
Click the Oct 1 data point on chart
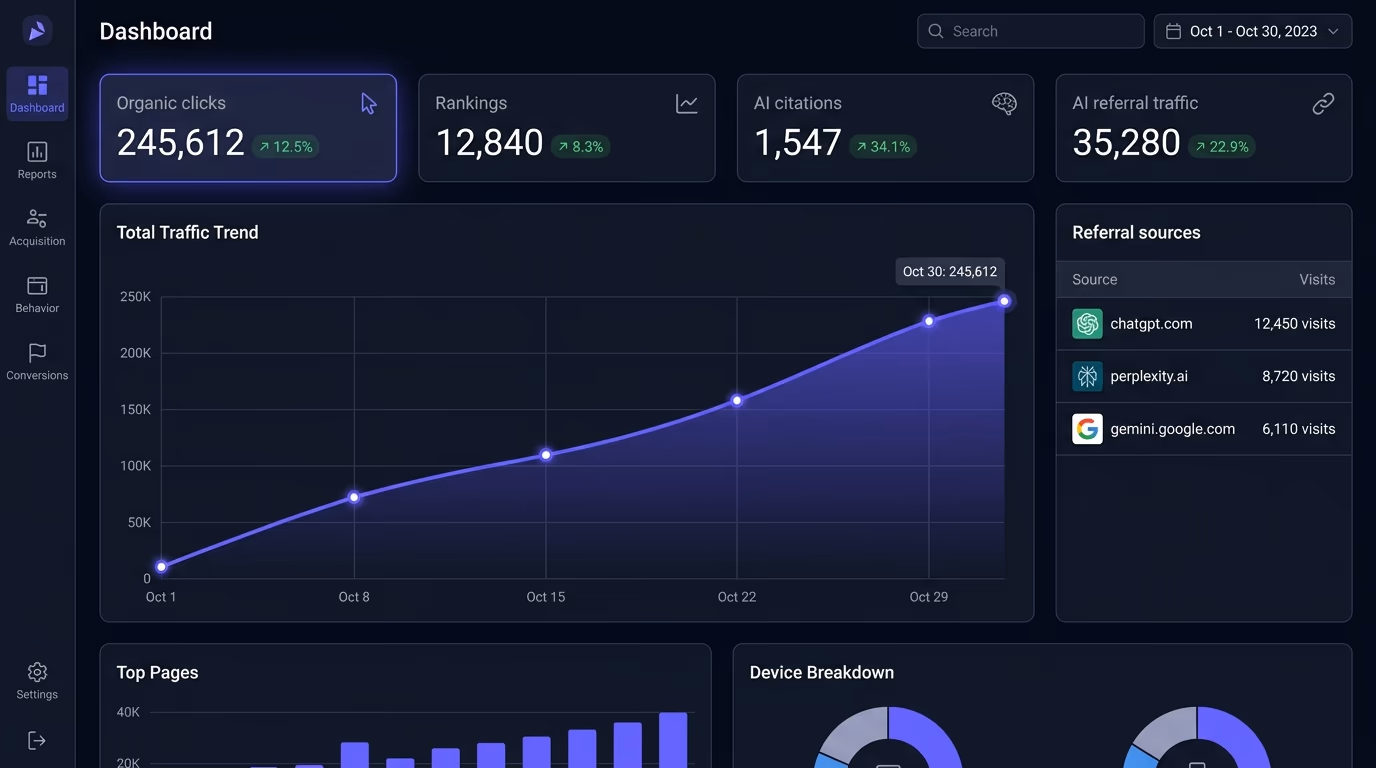coord(161,567)
